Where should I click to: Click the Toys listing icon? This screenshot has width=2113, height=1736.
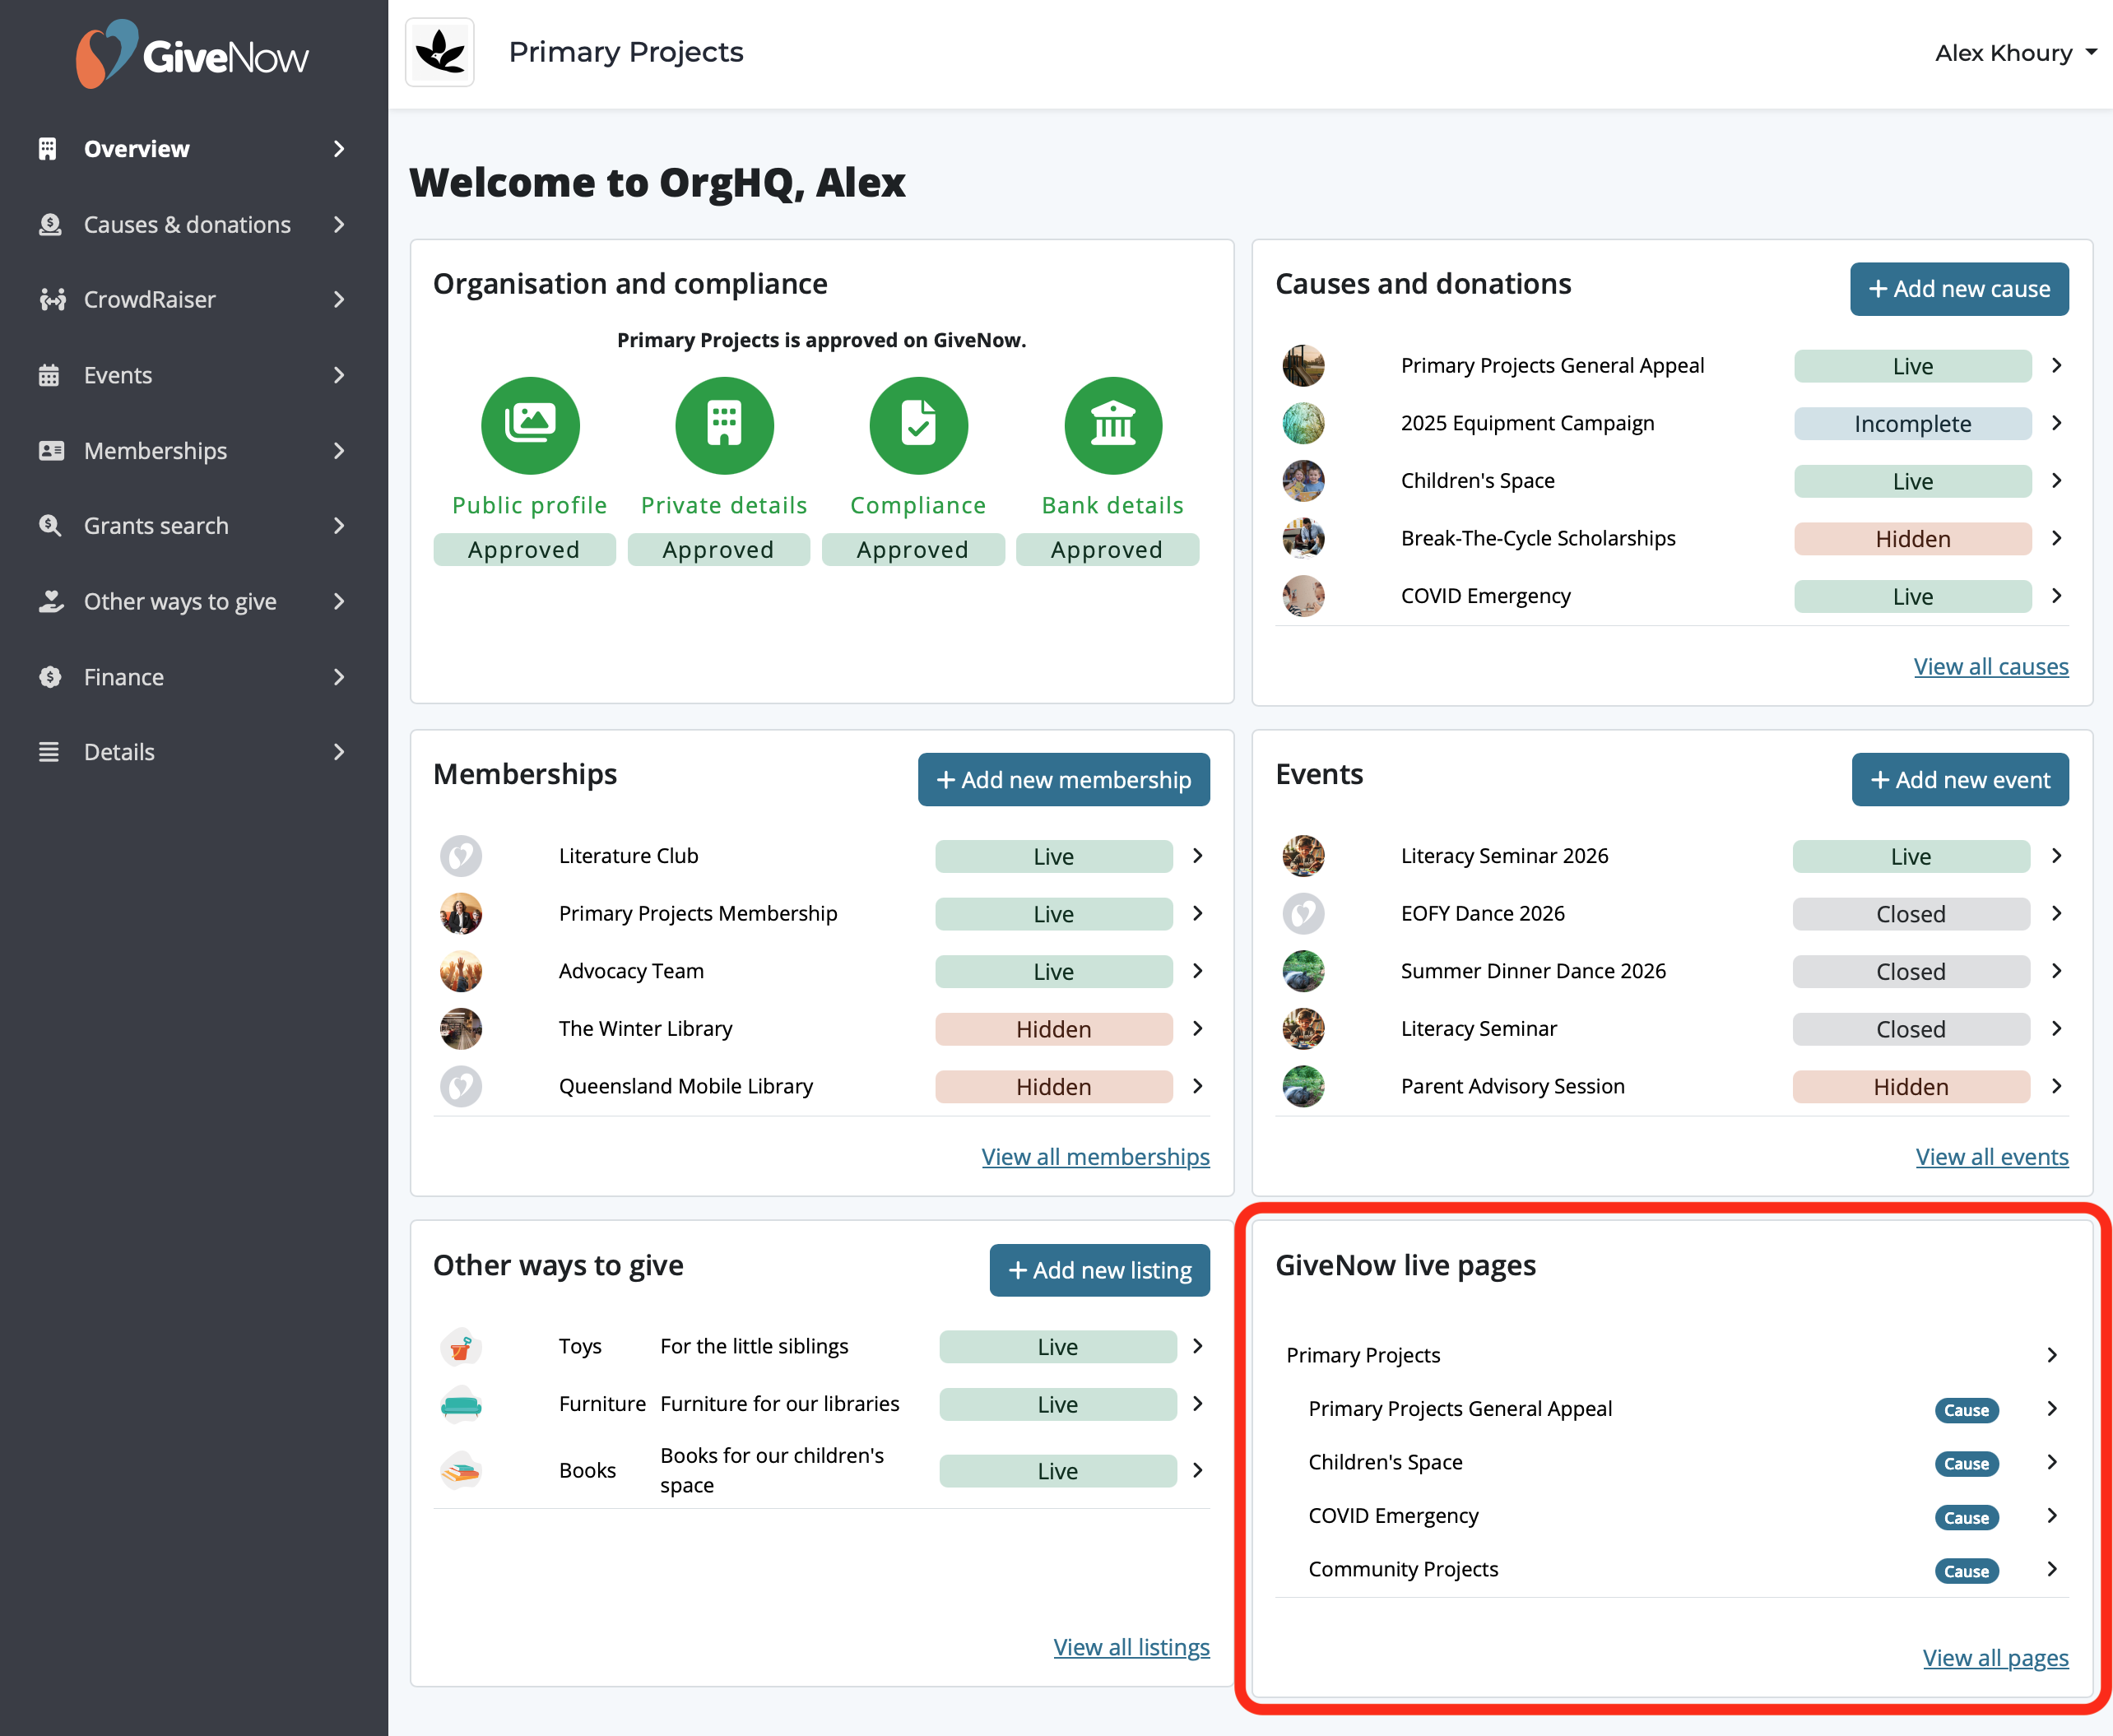coord(461,1347)
